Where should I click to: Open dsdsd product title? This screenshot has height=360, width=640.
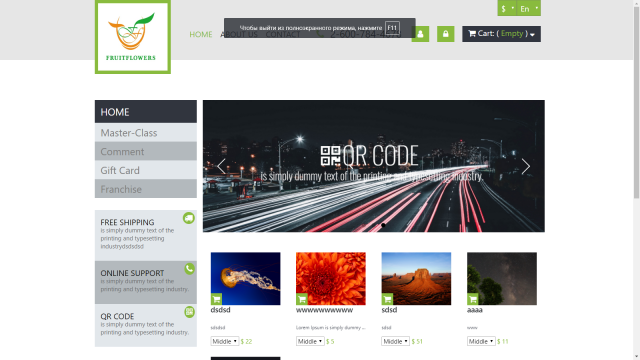pos(220,310)
